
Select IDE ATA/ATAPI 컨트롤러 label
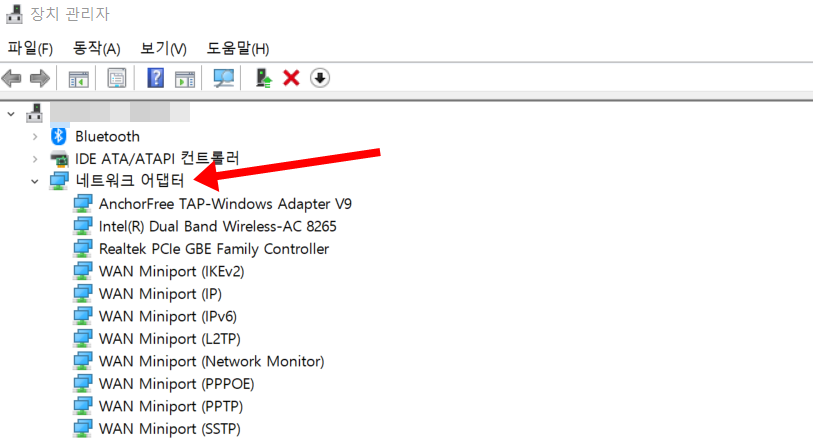157,158
